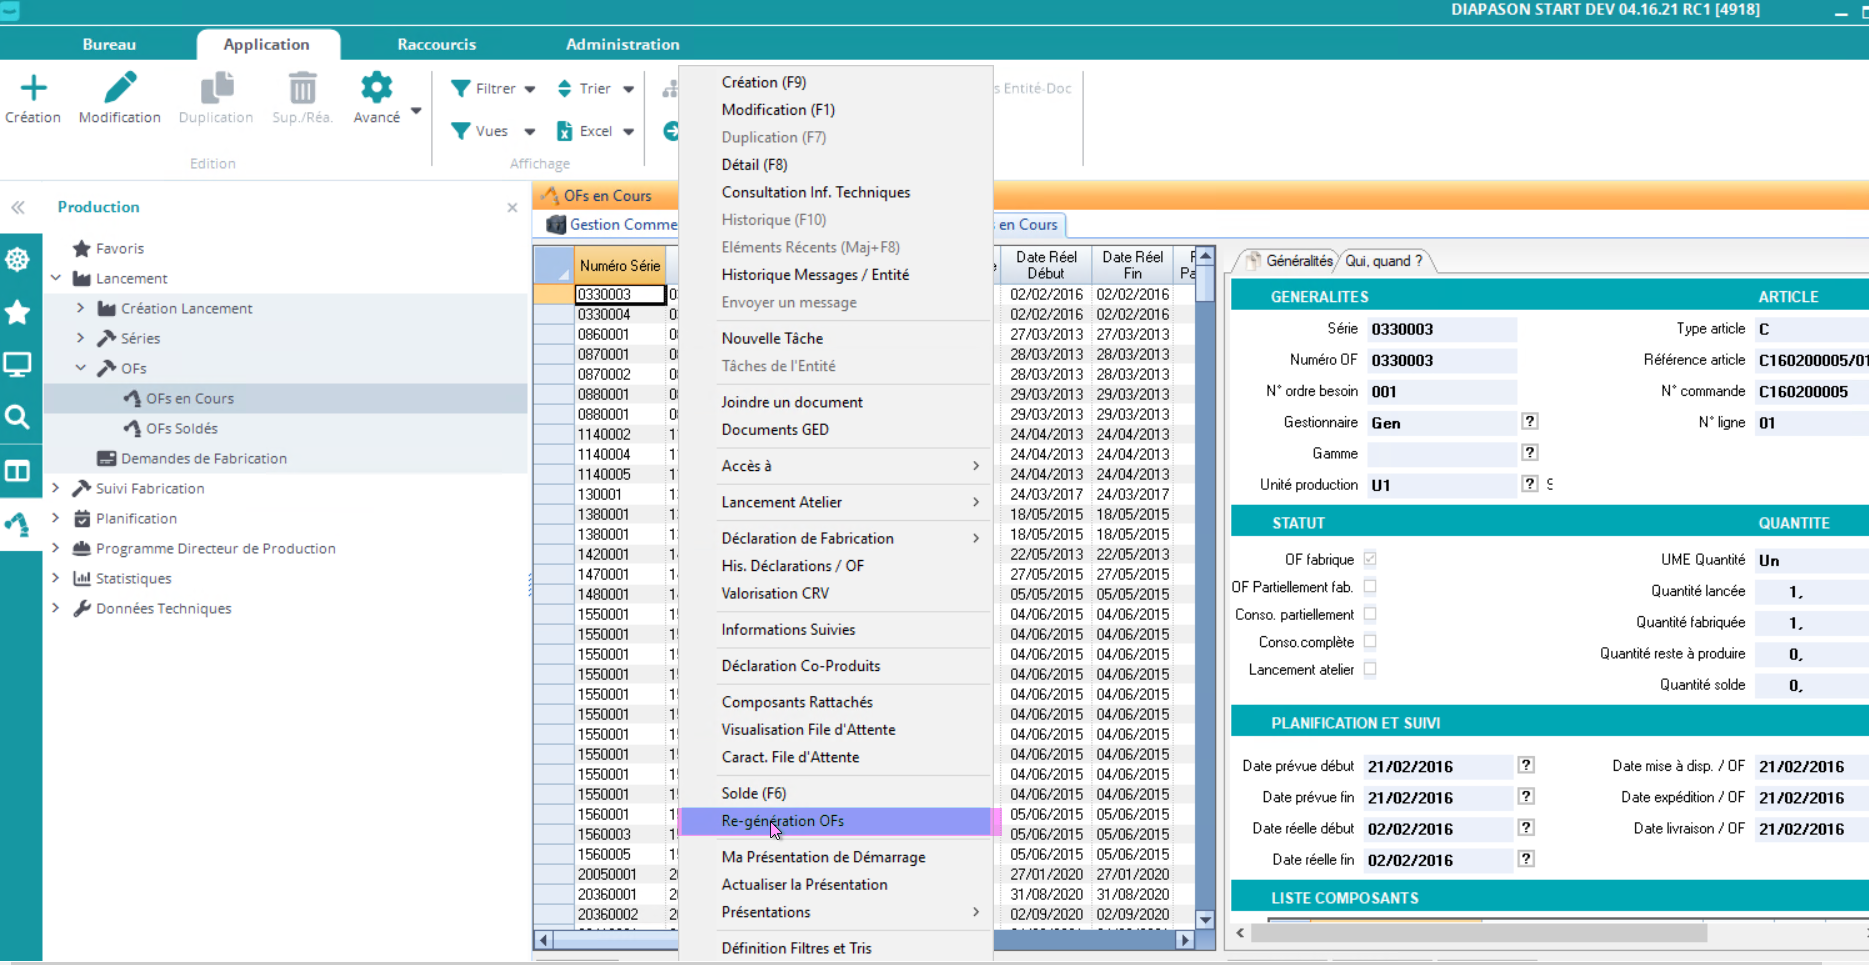1869x965 pixels.
Task: Toggle the OF Partiellement fab. checkbox
Action: click(1370, 587)
